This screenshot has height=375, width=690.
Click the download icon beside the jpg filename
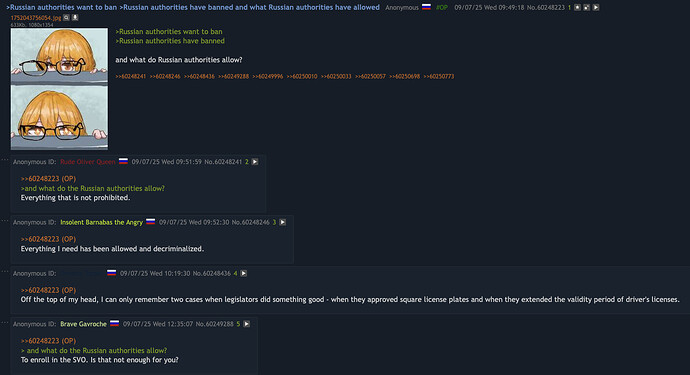75,18
